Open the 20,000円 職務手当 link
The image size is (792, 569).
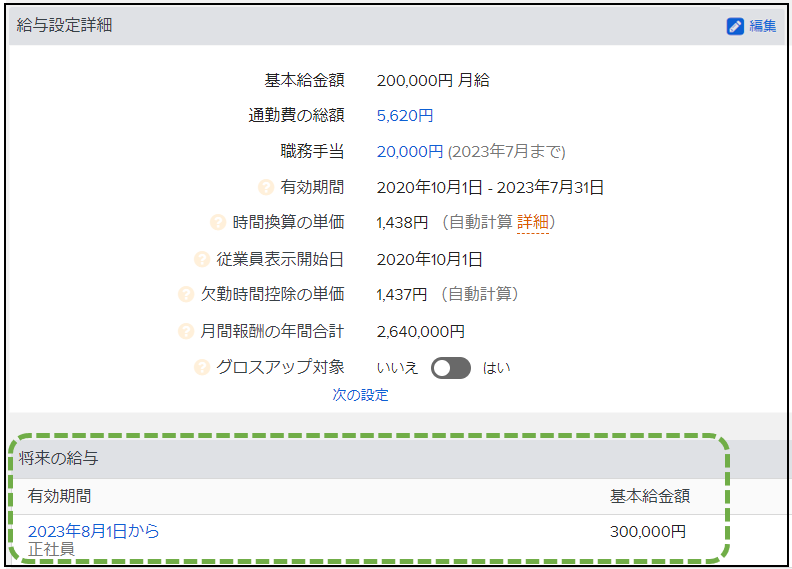point(409,152)
